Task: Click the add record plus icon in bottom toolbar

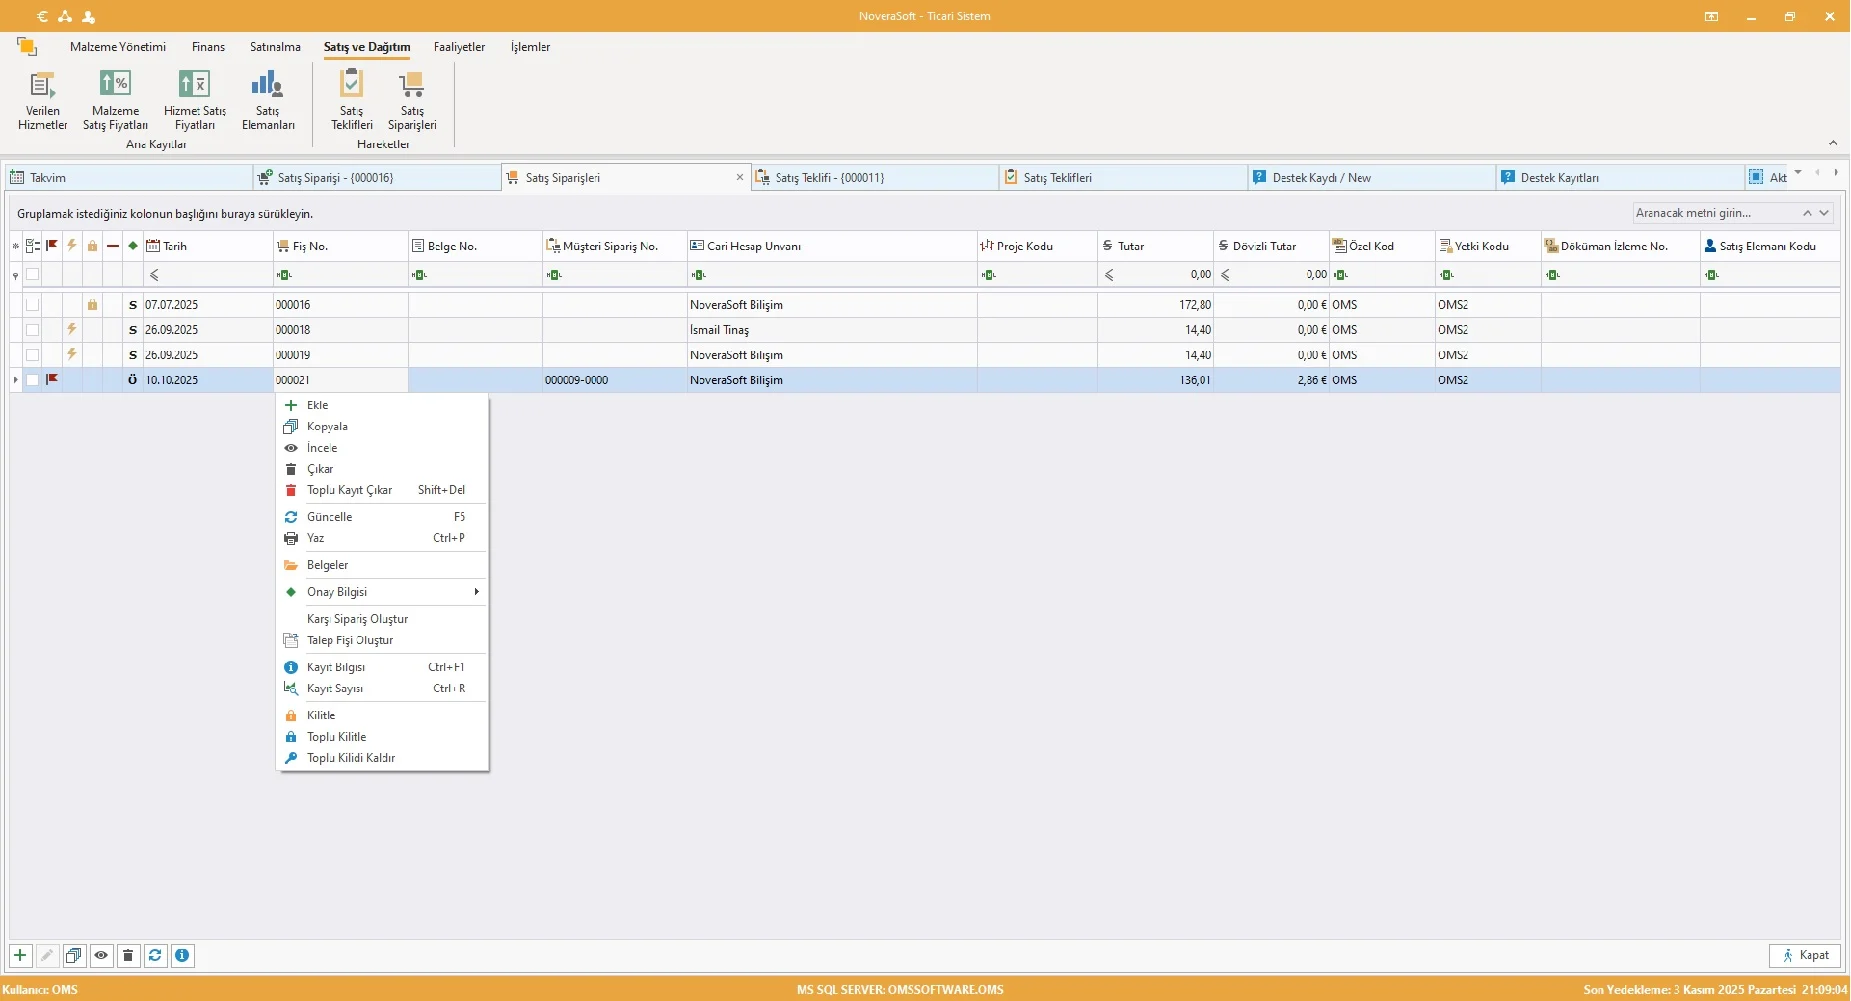Action: point(20,956)
